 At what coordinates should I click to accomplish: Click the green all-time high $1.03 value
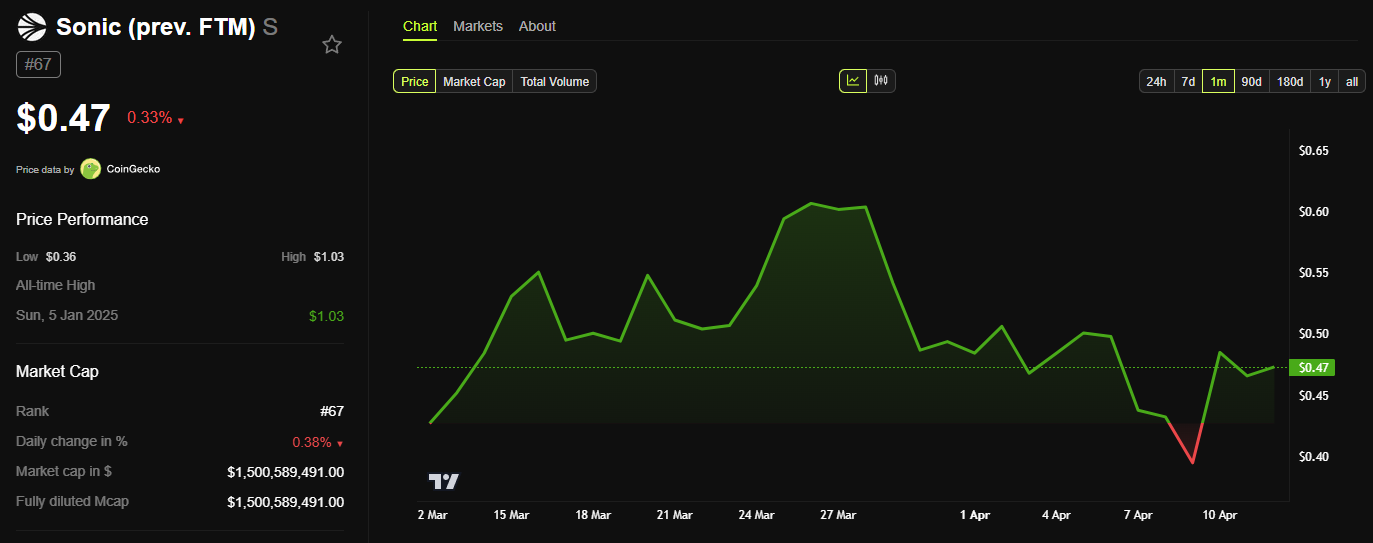point(327,316)
